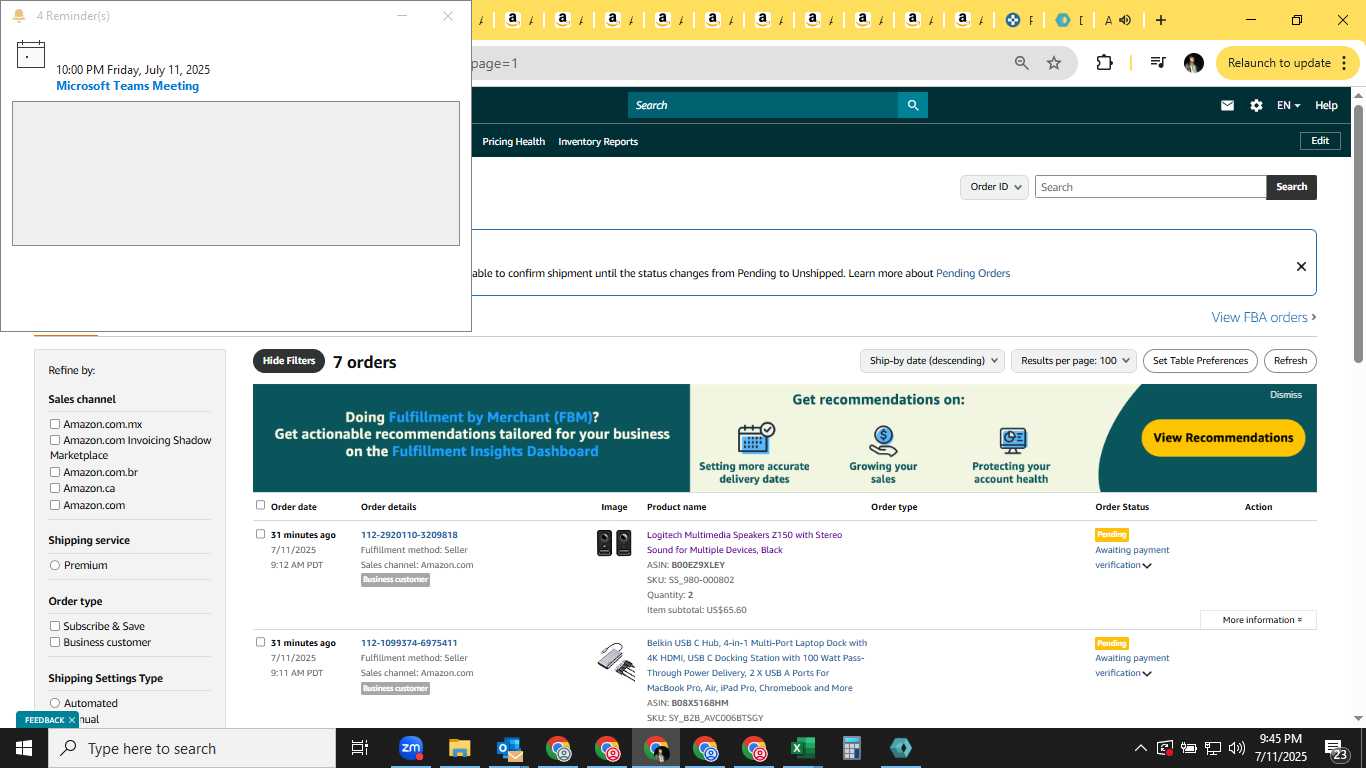Check the Business customer filter checkbox

(x=55, y=642)
